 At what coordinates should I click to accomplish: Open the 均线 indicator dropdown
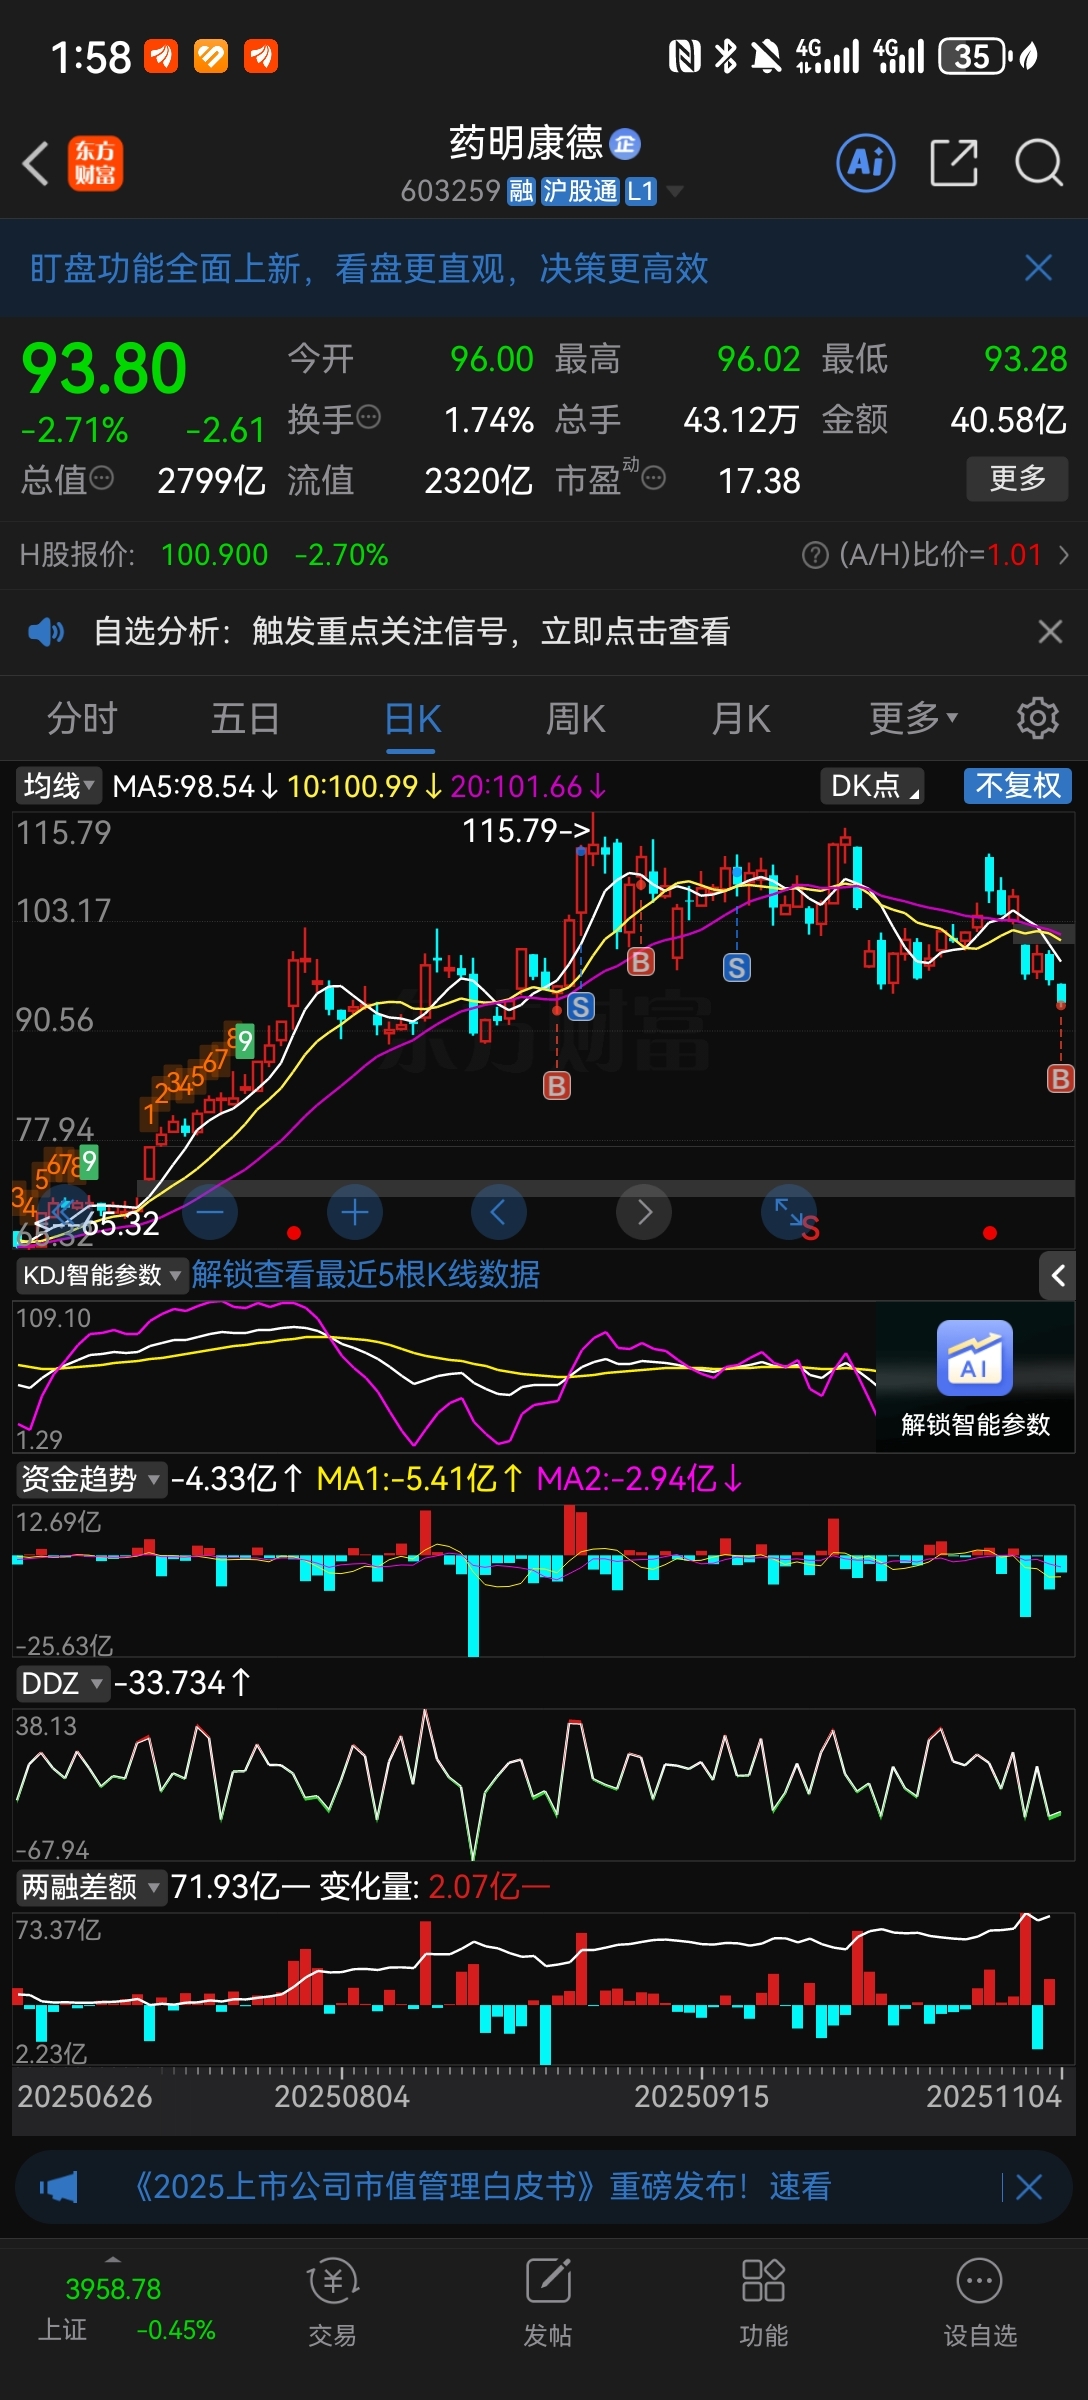[x=59, y=786]
